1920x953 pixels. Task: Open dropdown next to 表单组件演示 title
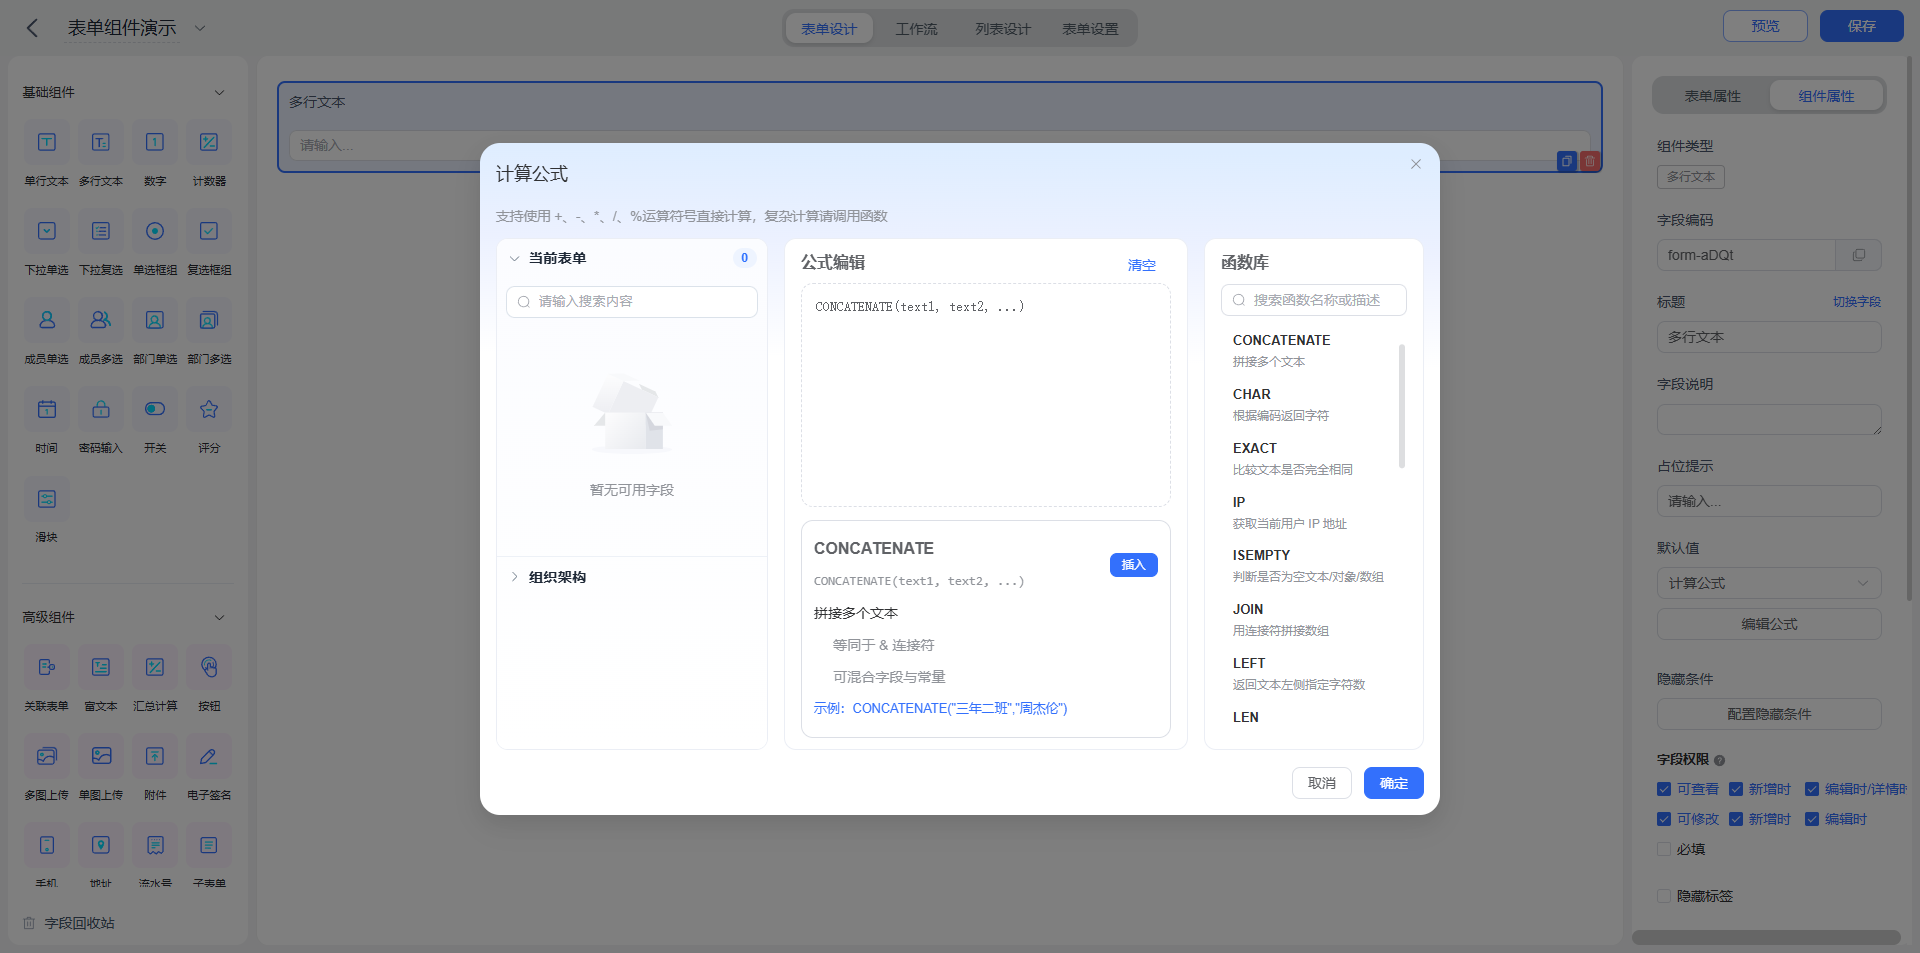coord(200,28)
